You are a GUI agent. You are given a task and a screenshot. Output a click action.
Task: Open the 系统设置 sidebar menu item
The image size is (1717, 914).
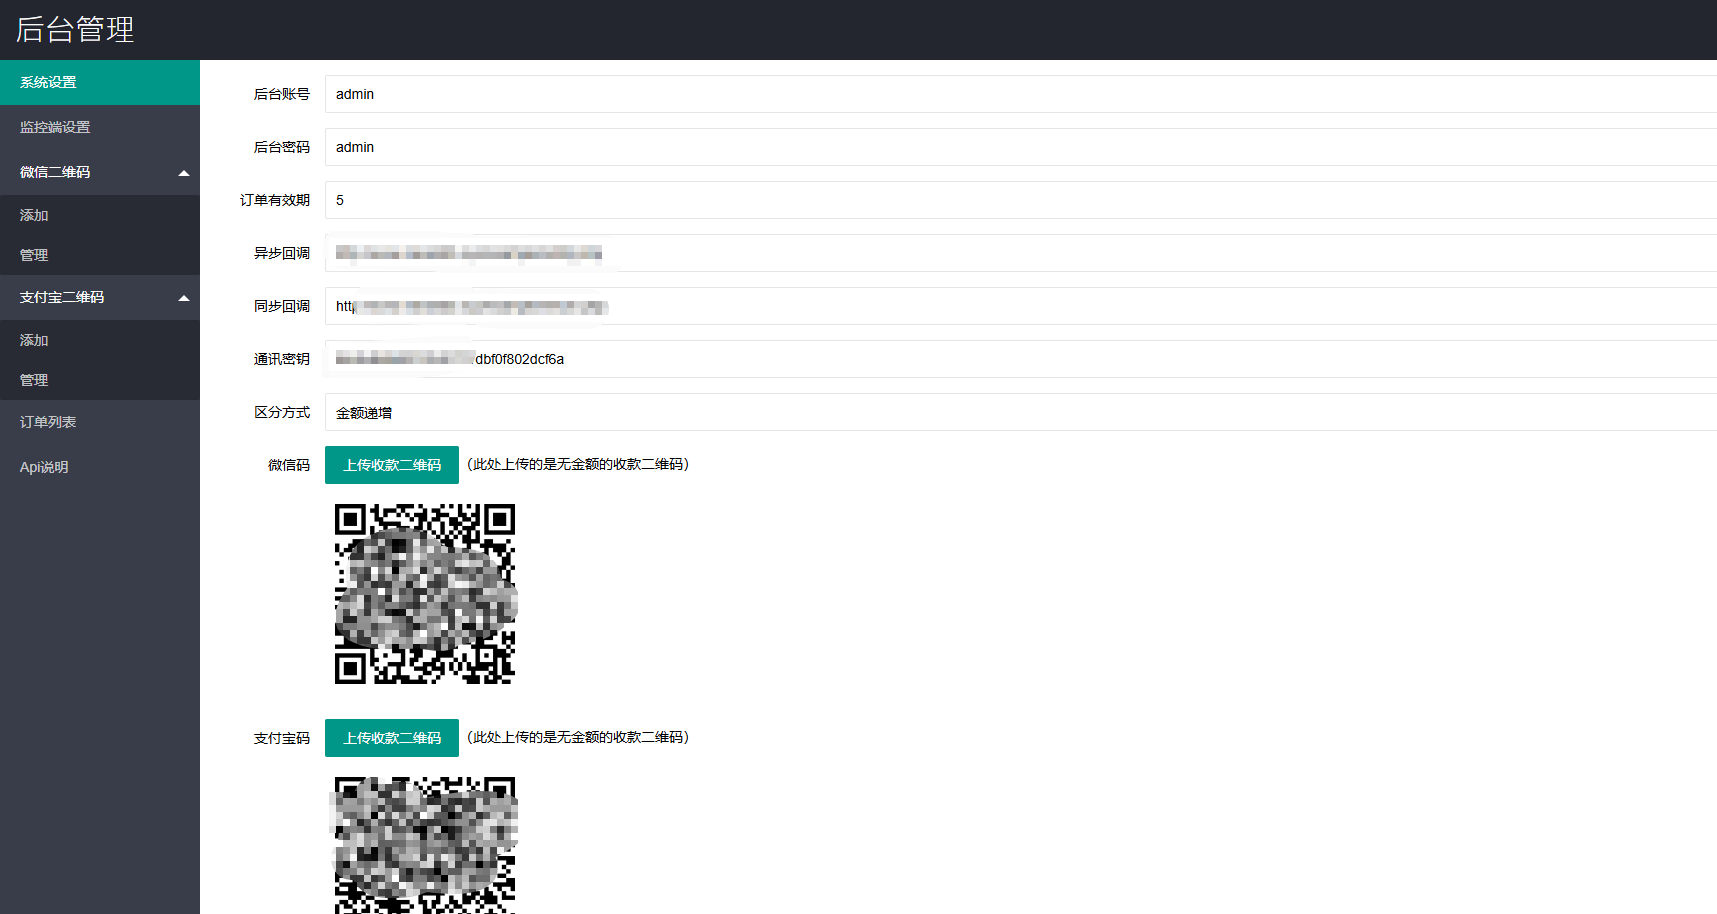coord(100,82)
